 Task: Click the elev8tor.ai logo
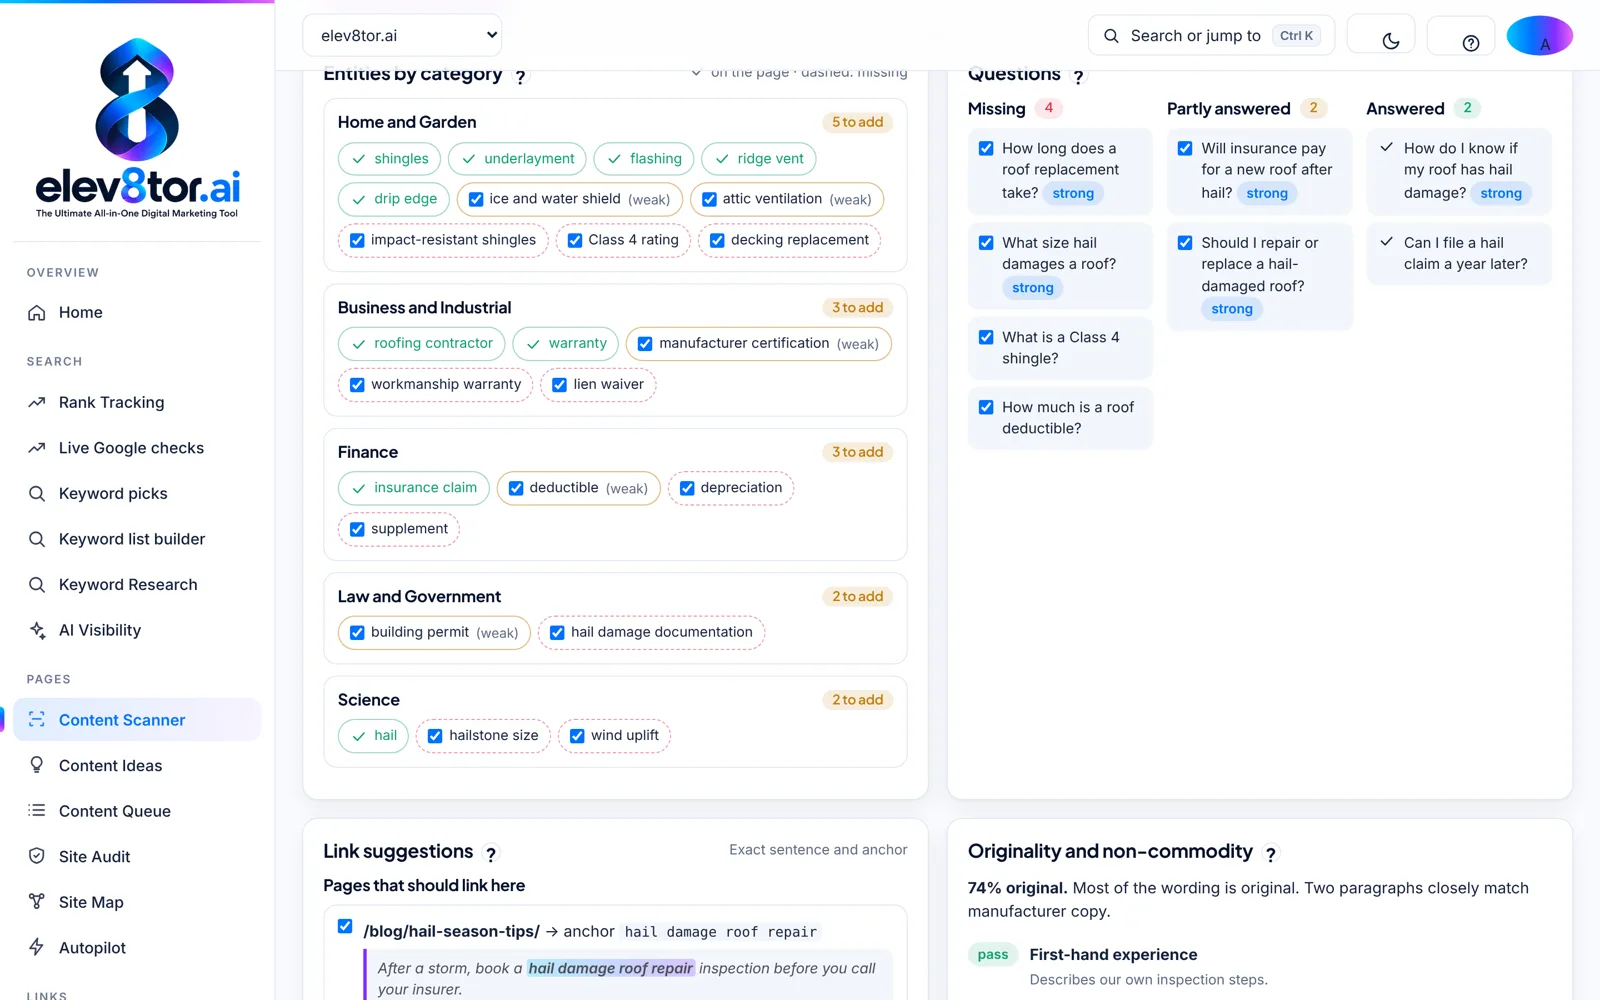click(x=137, y=128)
